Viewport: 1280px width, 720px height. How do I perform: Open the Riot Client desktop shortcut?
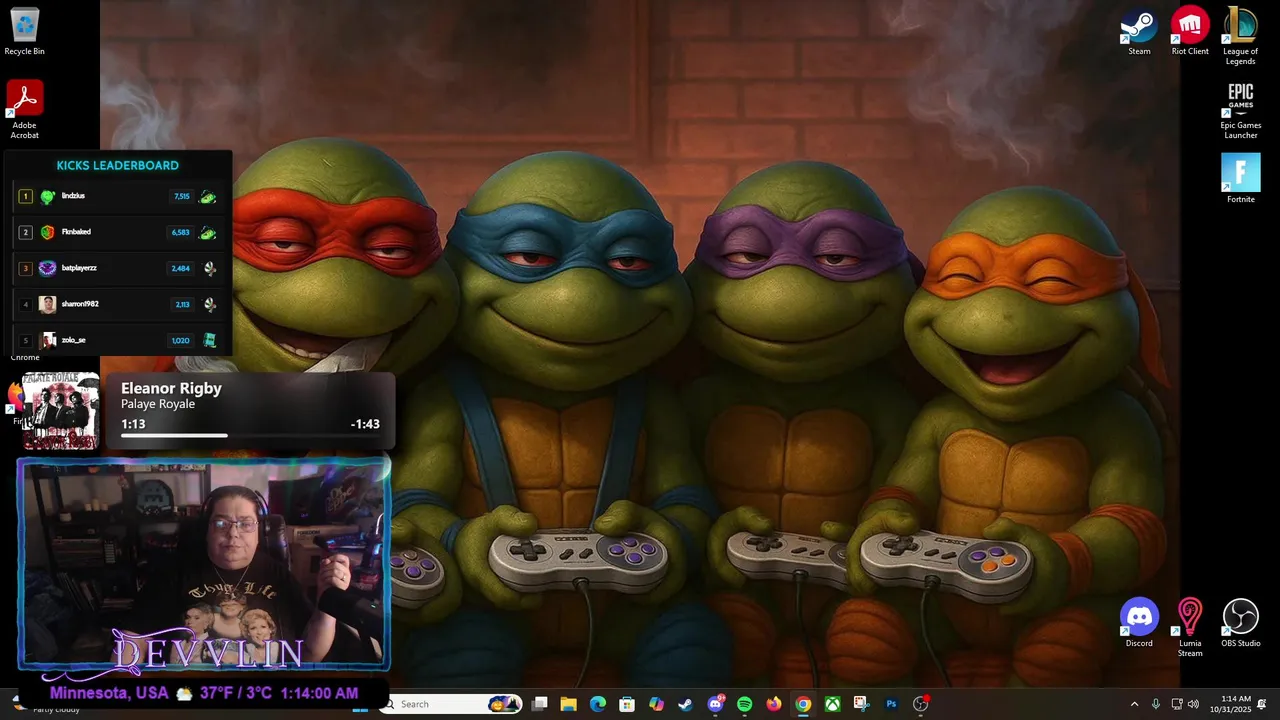point(1190,31)
